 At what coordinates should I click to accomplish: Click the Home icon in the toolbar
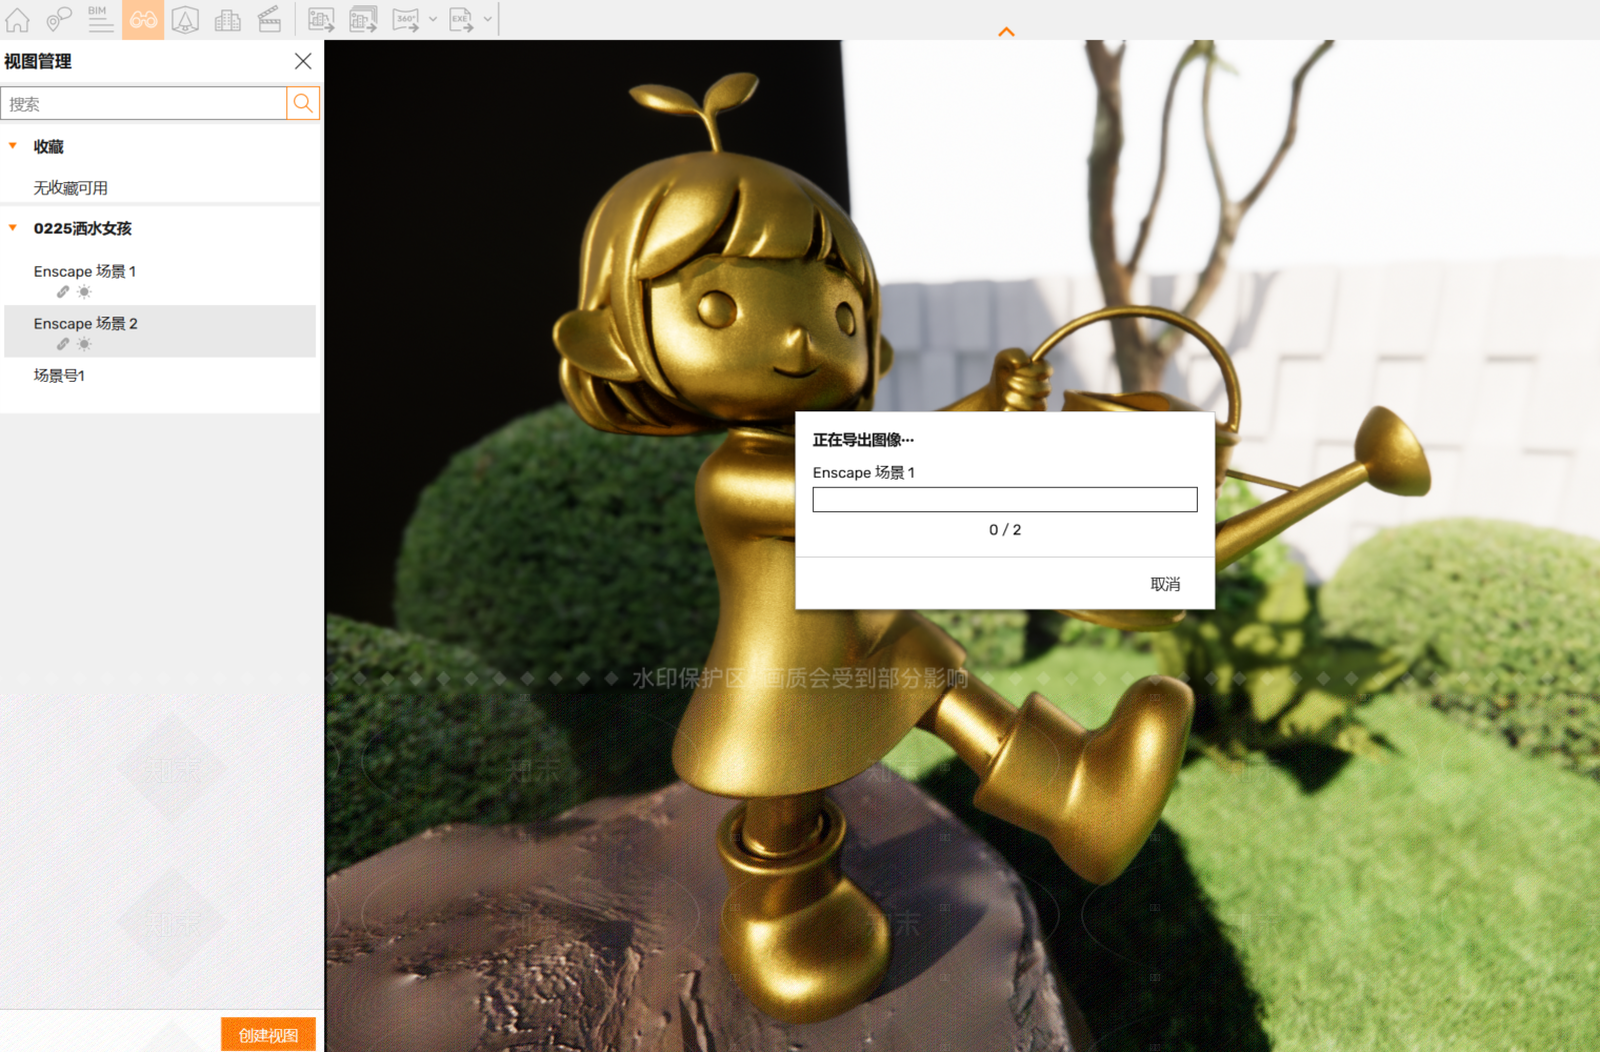(18, 19)
